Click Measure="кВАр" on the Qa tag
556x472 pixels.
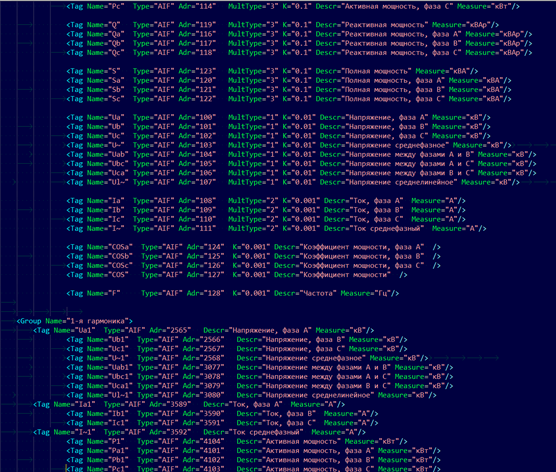point(496,34)
